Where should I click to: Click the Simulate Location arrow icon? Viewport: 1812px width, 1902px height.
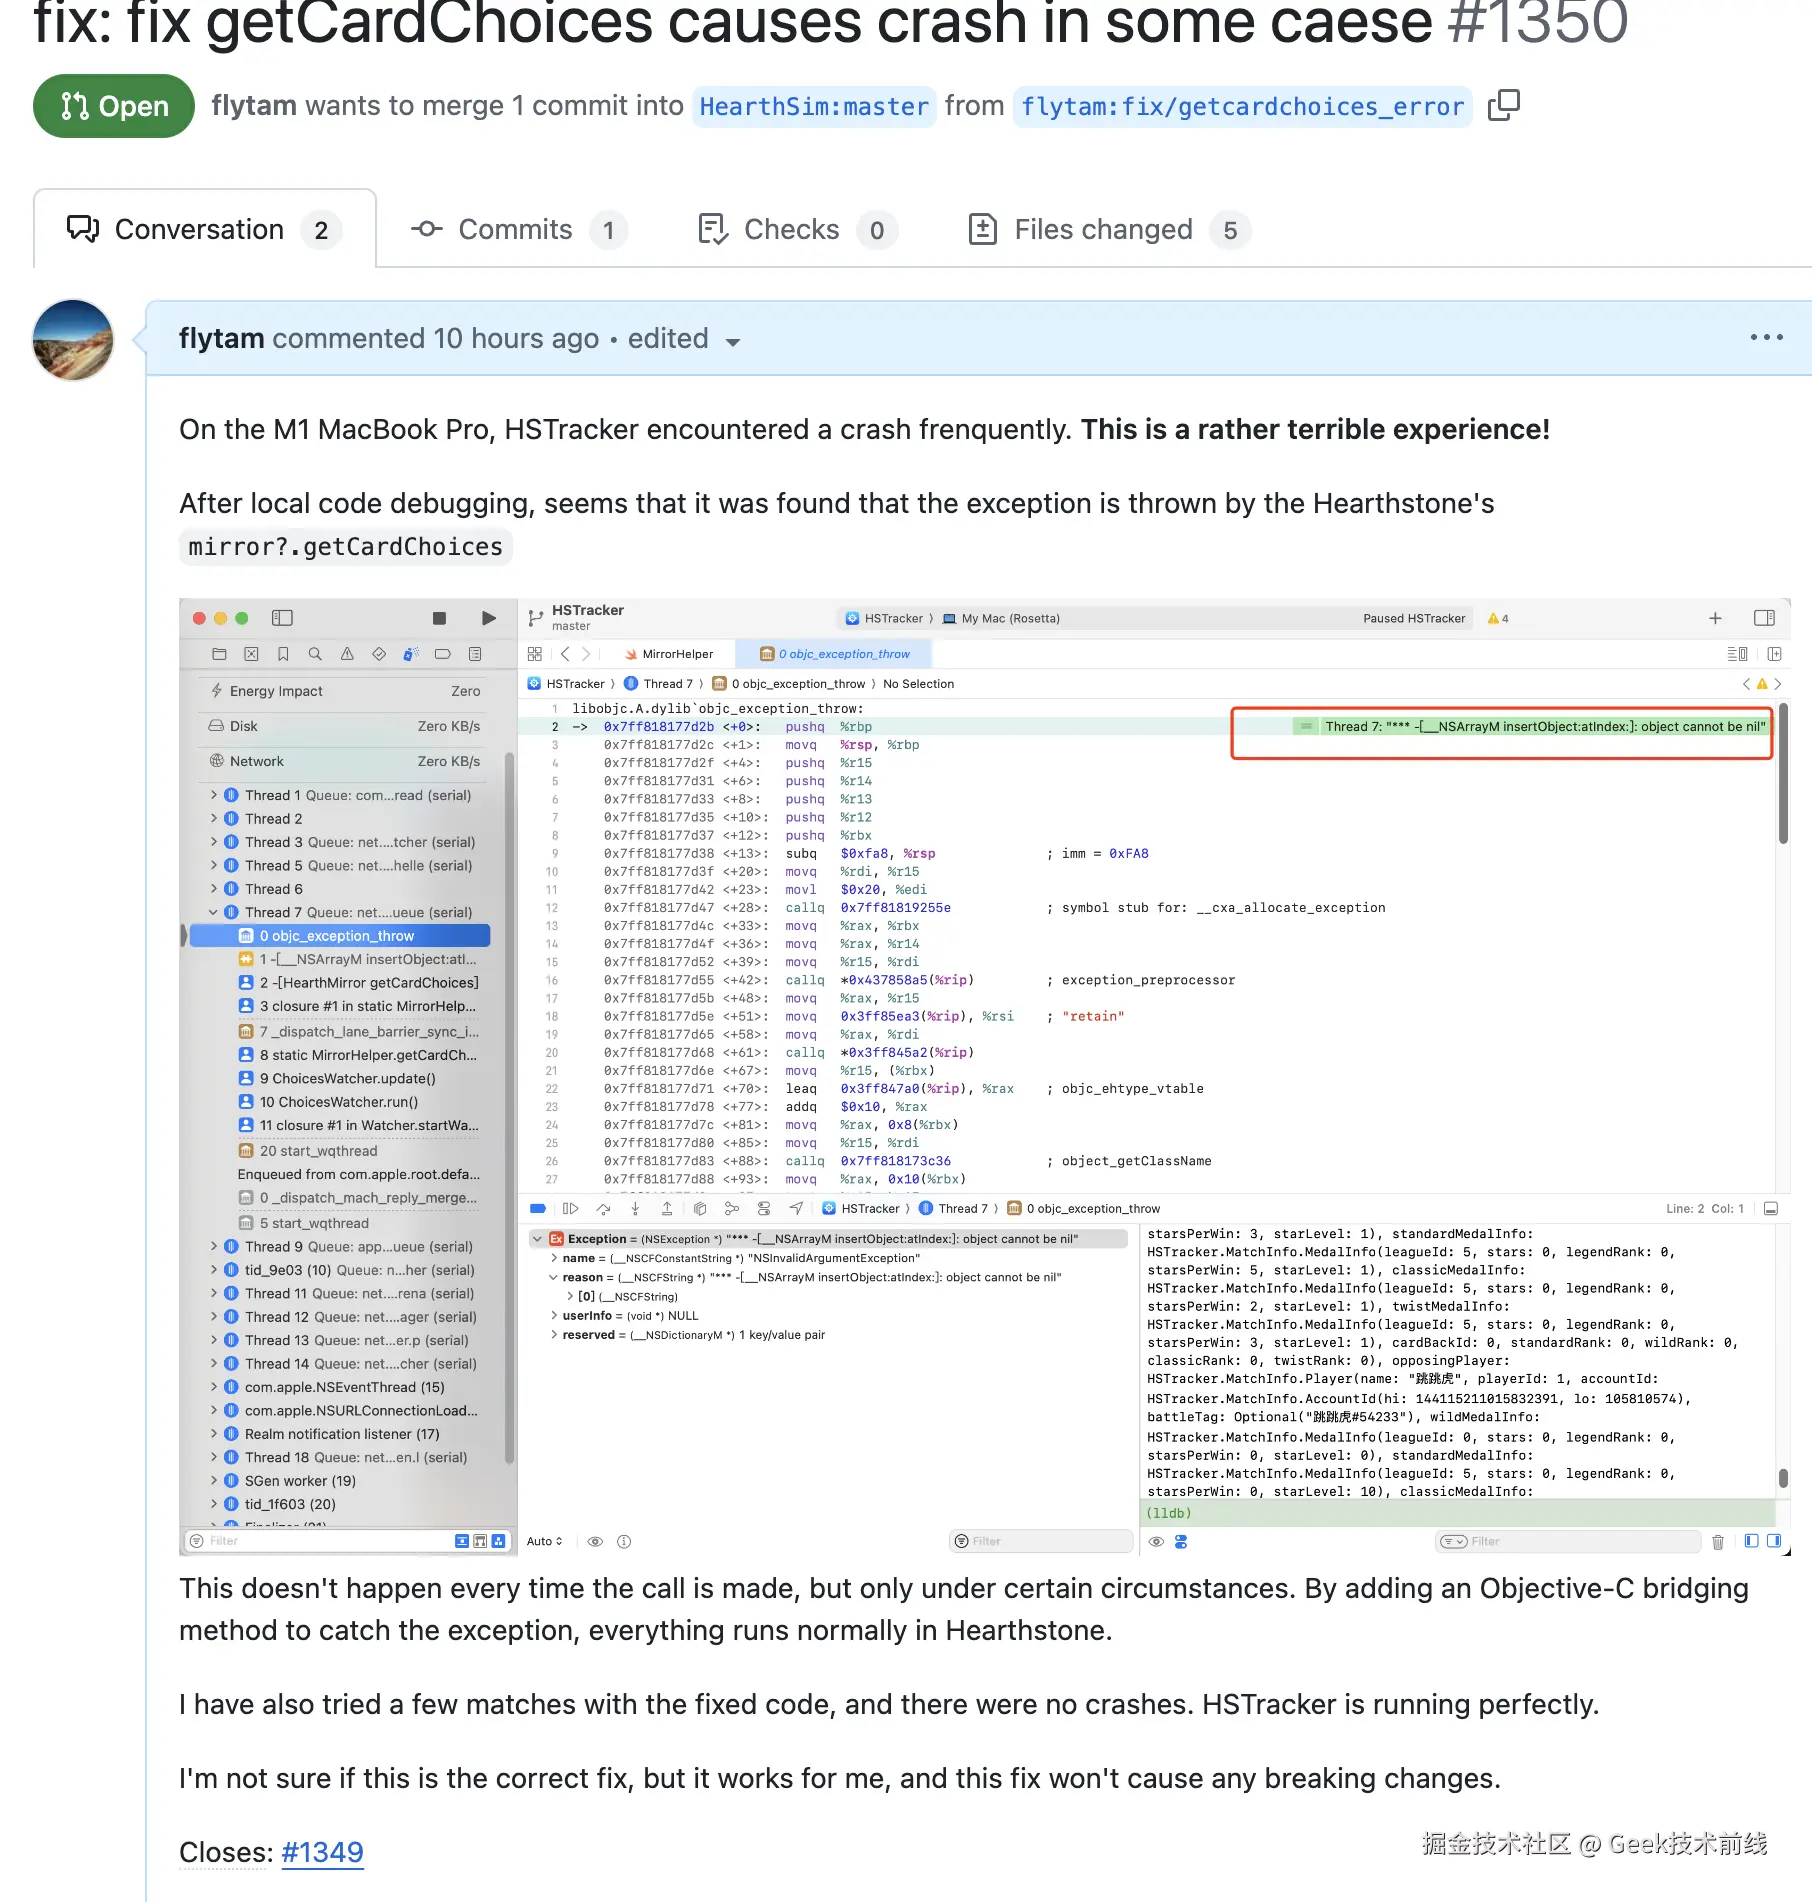click(796, 1208)
